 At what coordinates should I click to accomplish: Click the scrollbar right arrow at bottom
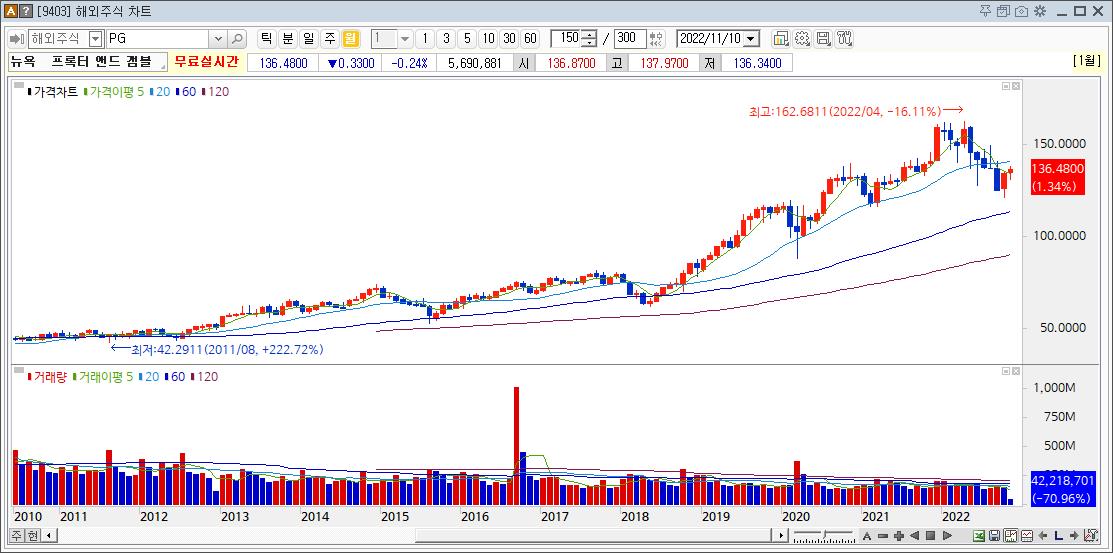point(782,535)
